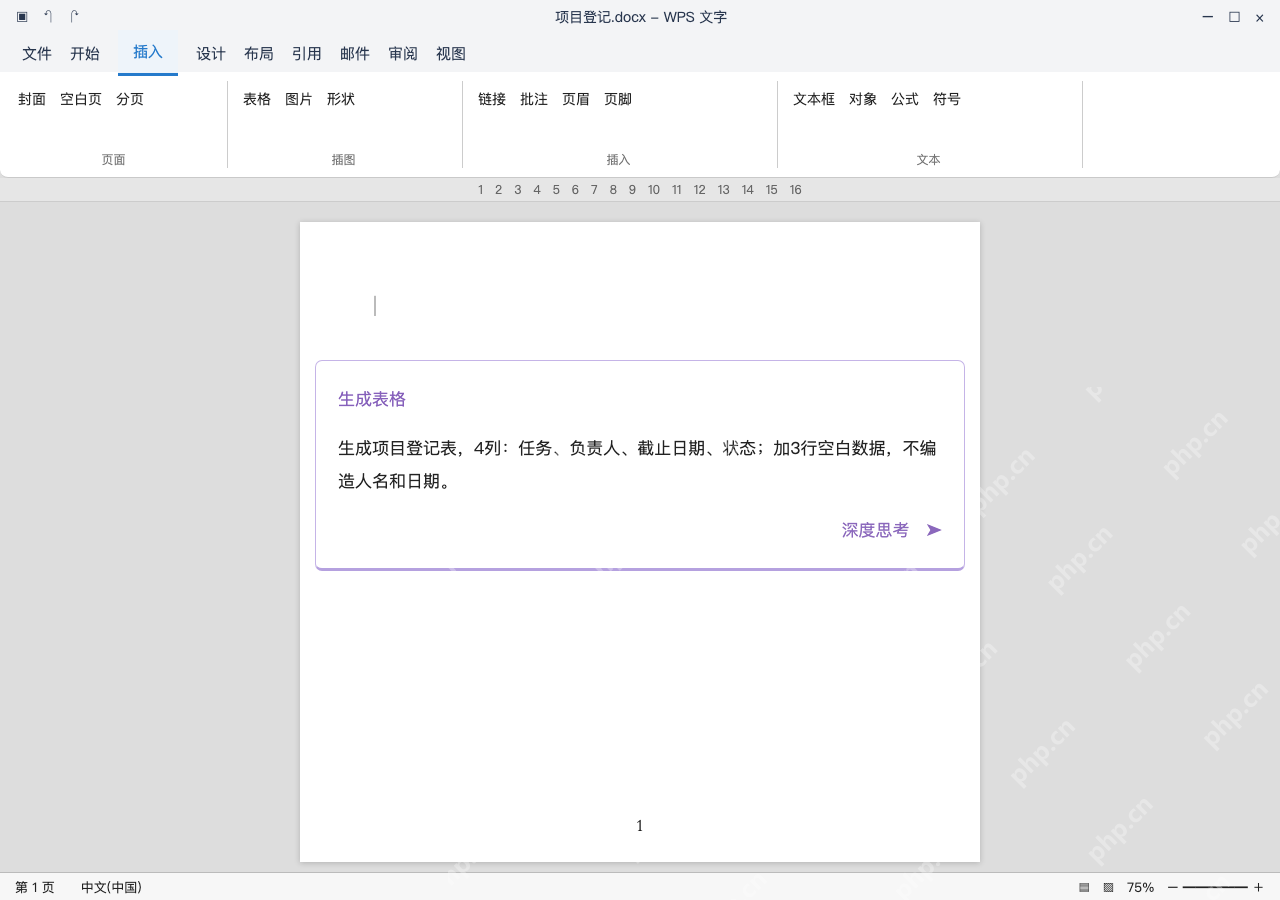Click the AI prompt text about 生成项目登记表
This screenshot has height=900, width=1280.
point(637,464)
